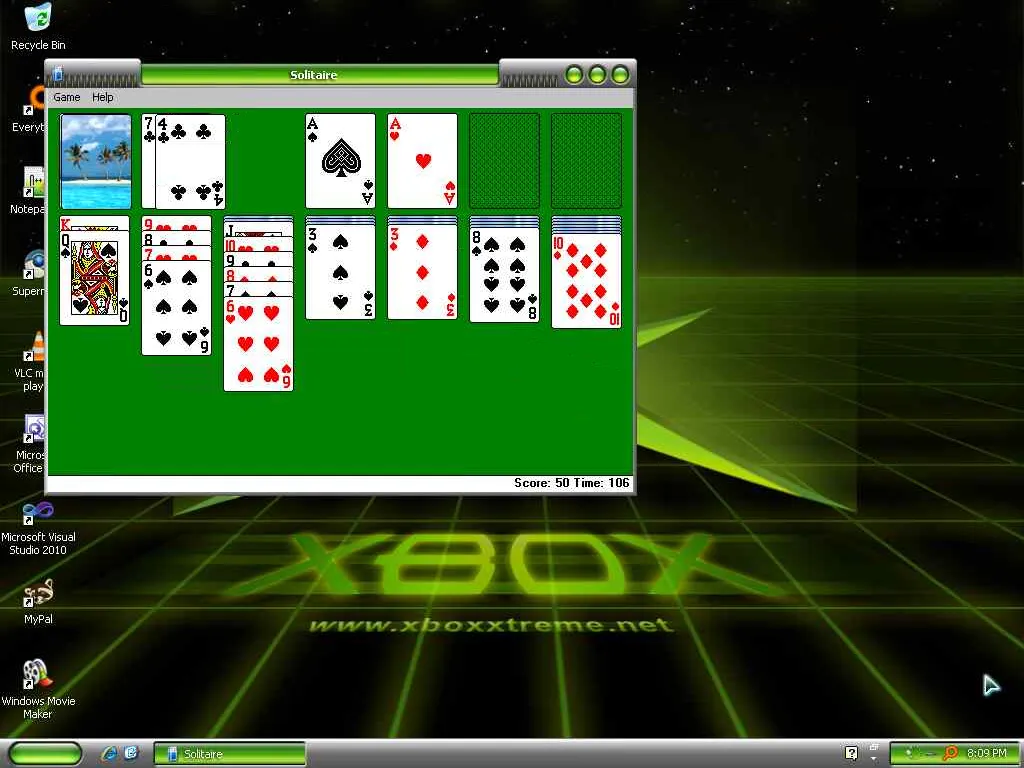
Task: Click the Ace of spades foundation pile
Action: [x=340, y=161]
